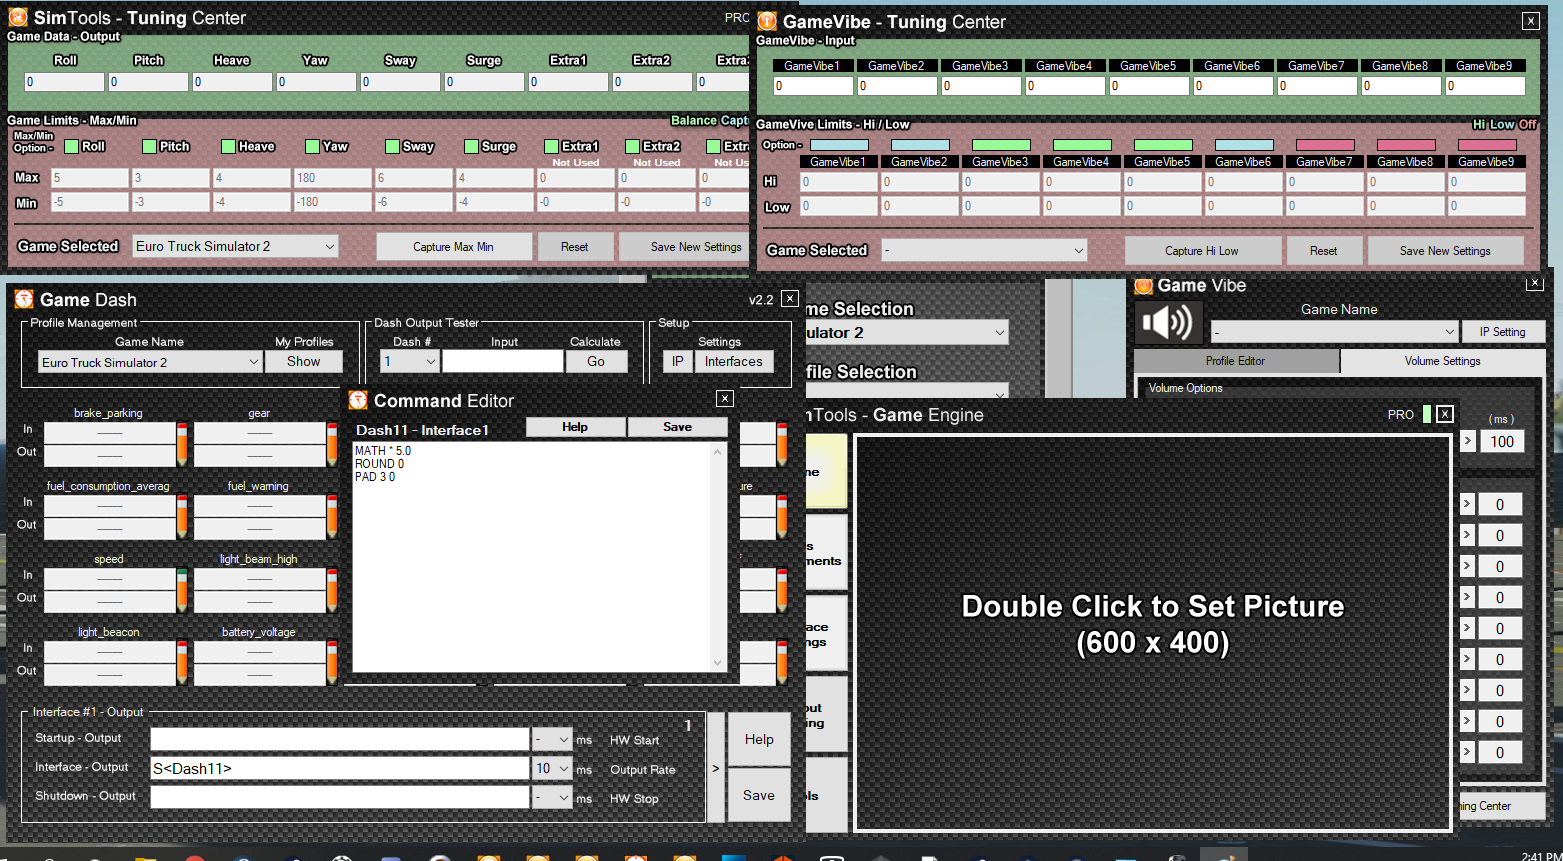This screenshot has height=861, width=1563.
Task: Open the Interfaces settings button
Action: 734,362
